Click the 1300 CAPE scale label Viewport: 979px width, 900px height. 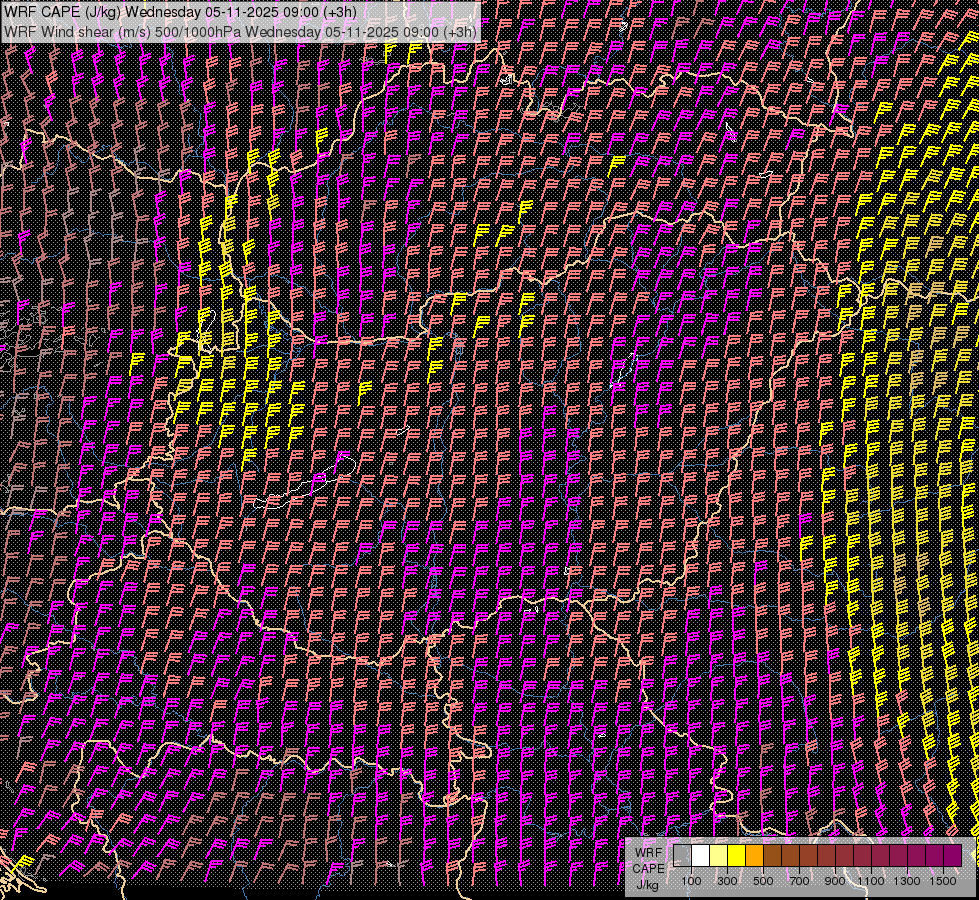907,881
